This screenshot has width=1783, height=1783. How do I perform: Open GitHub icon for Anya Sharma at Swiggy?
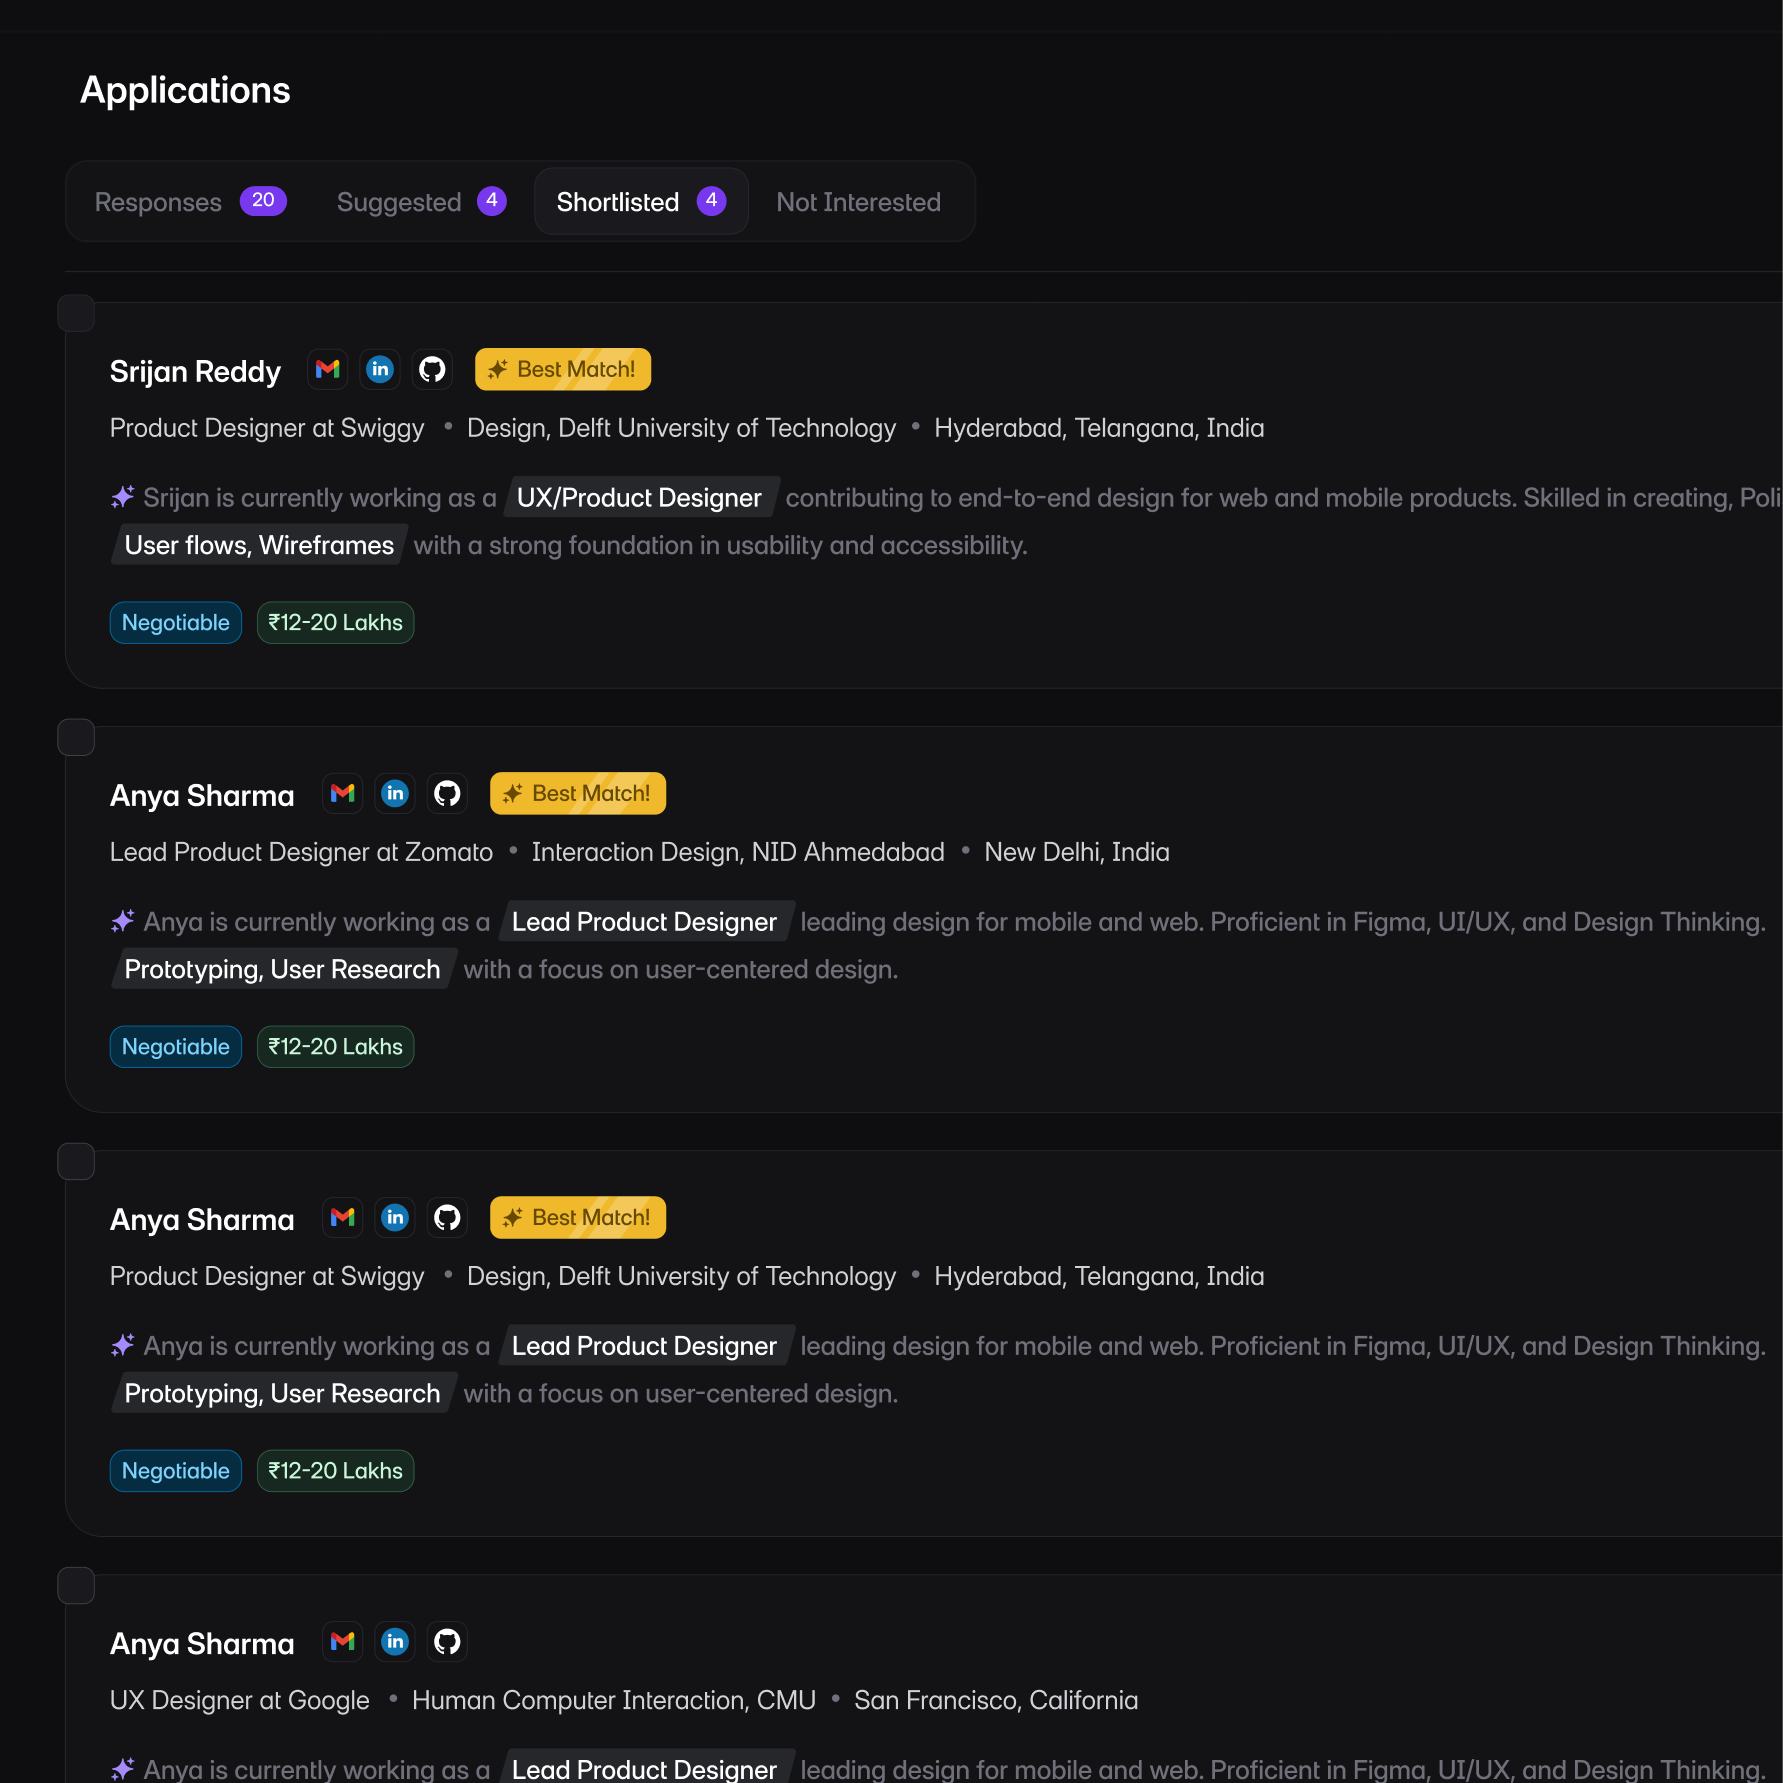click(x=447, y=1217)
